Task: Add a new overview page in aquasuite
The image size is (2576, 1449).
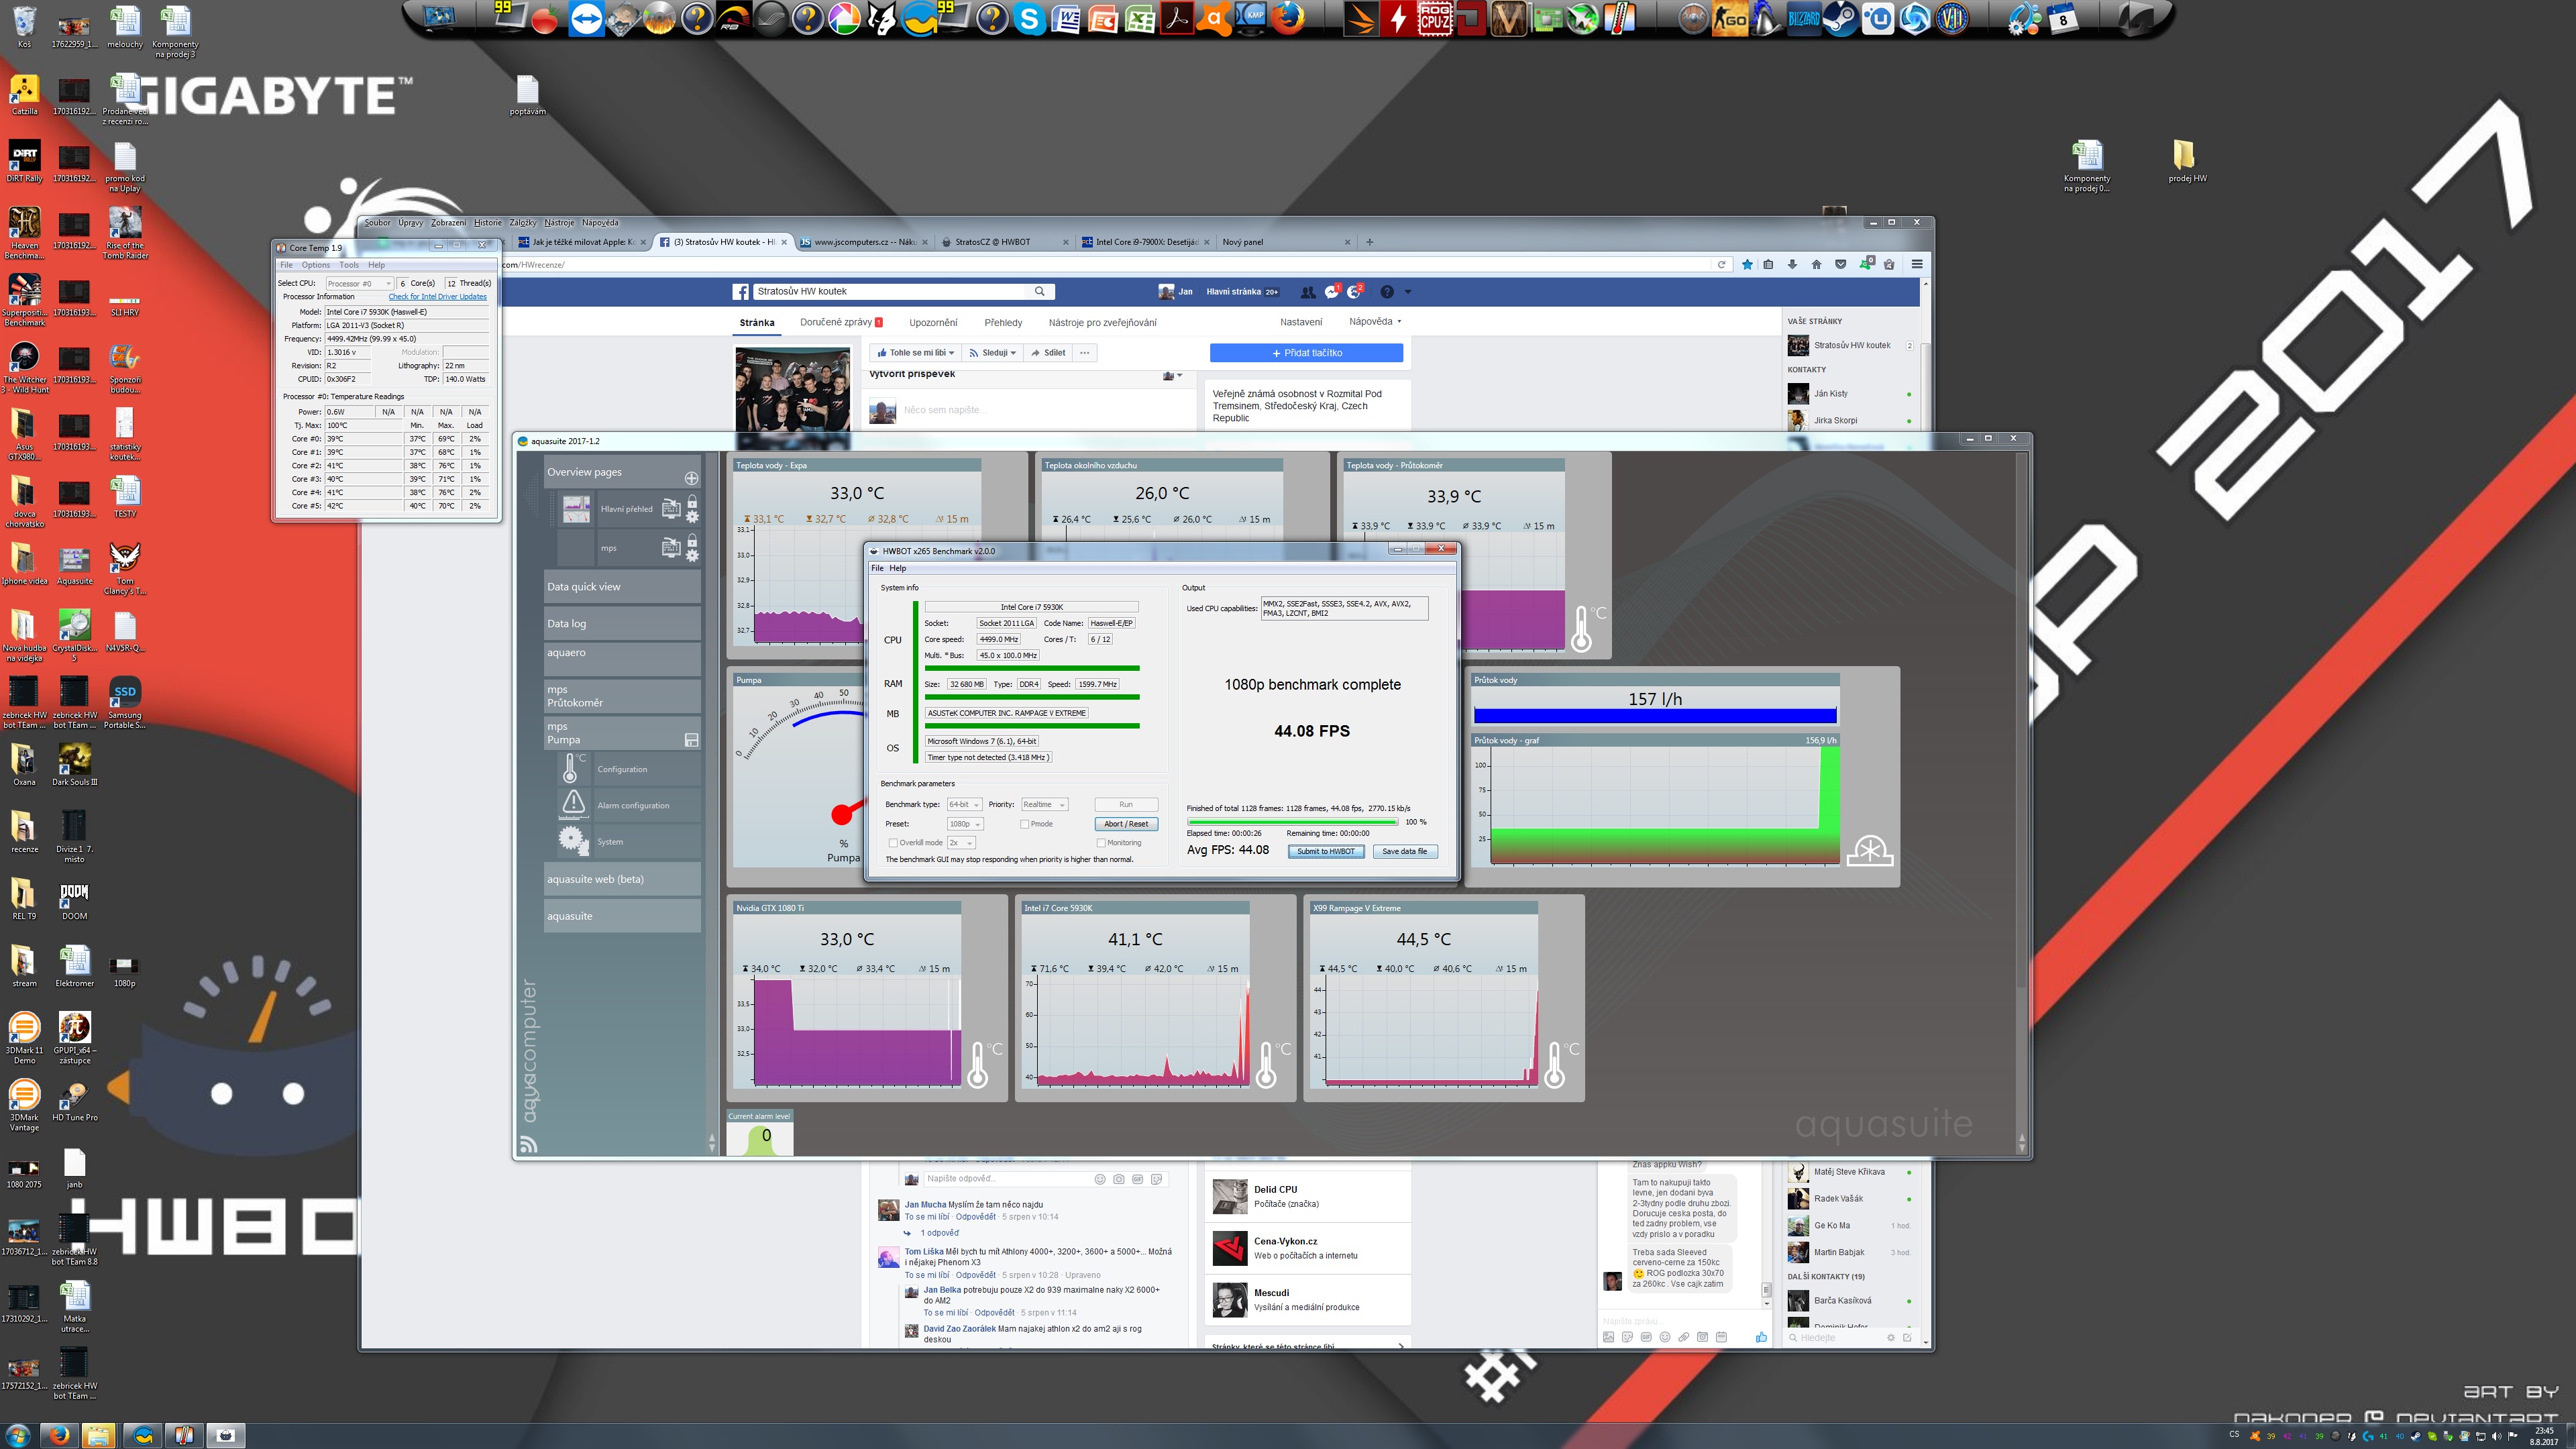Action: [691, 478]
